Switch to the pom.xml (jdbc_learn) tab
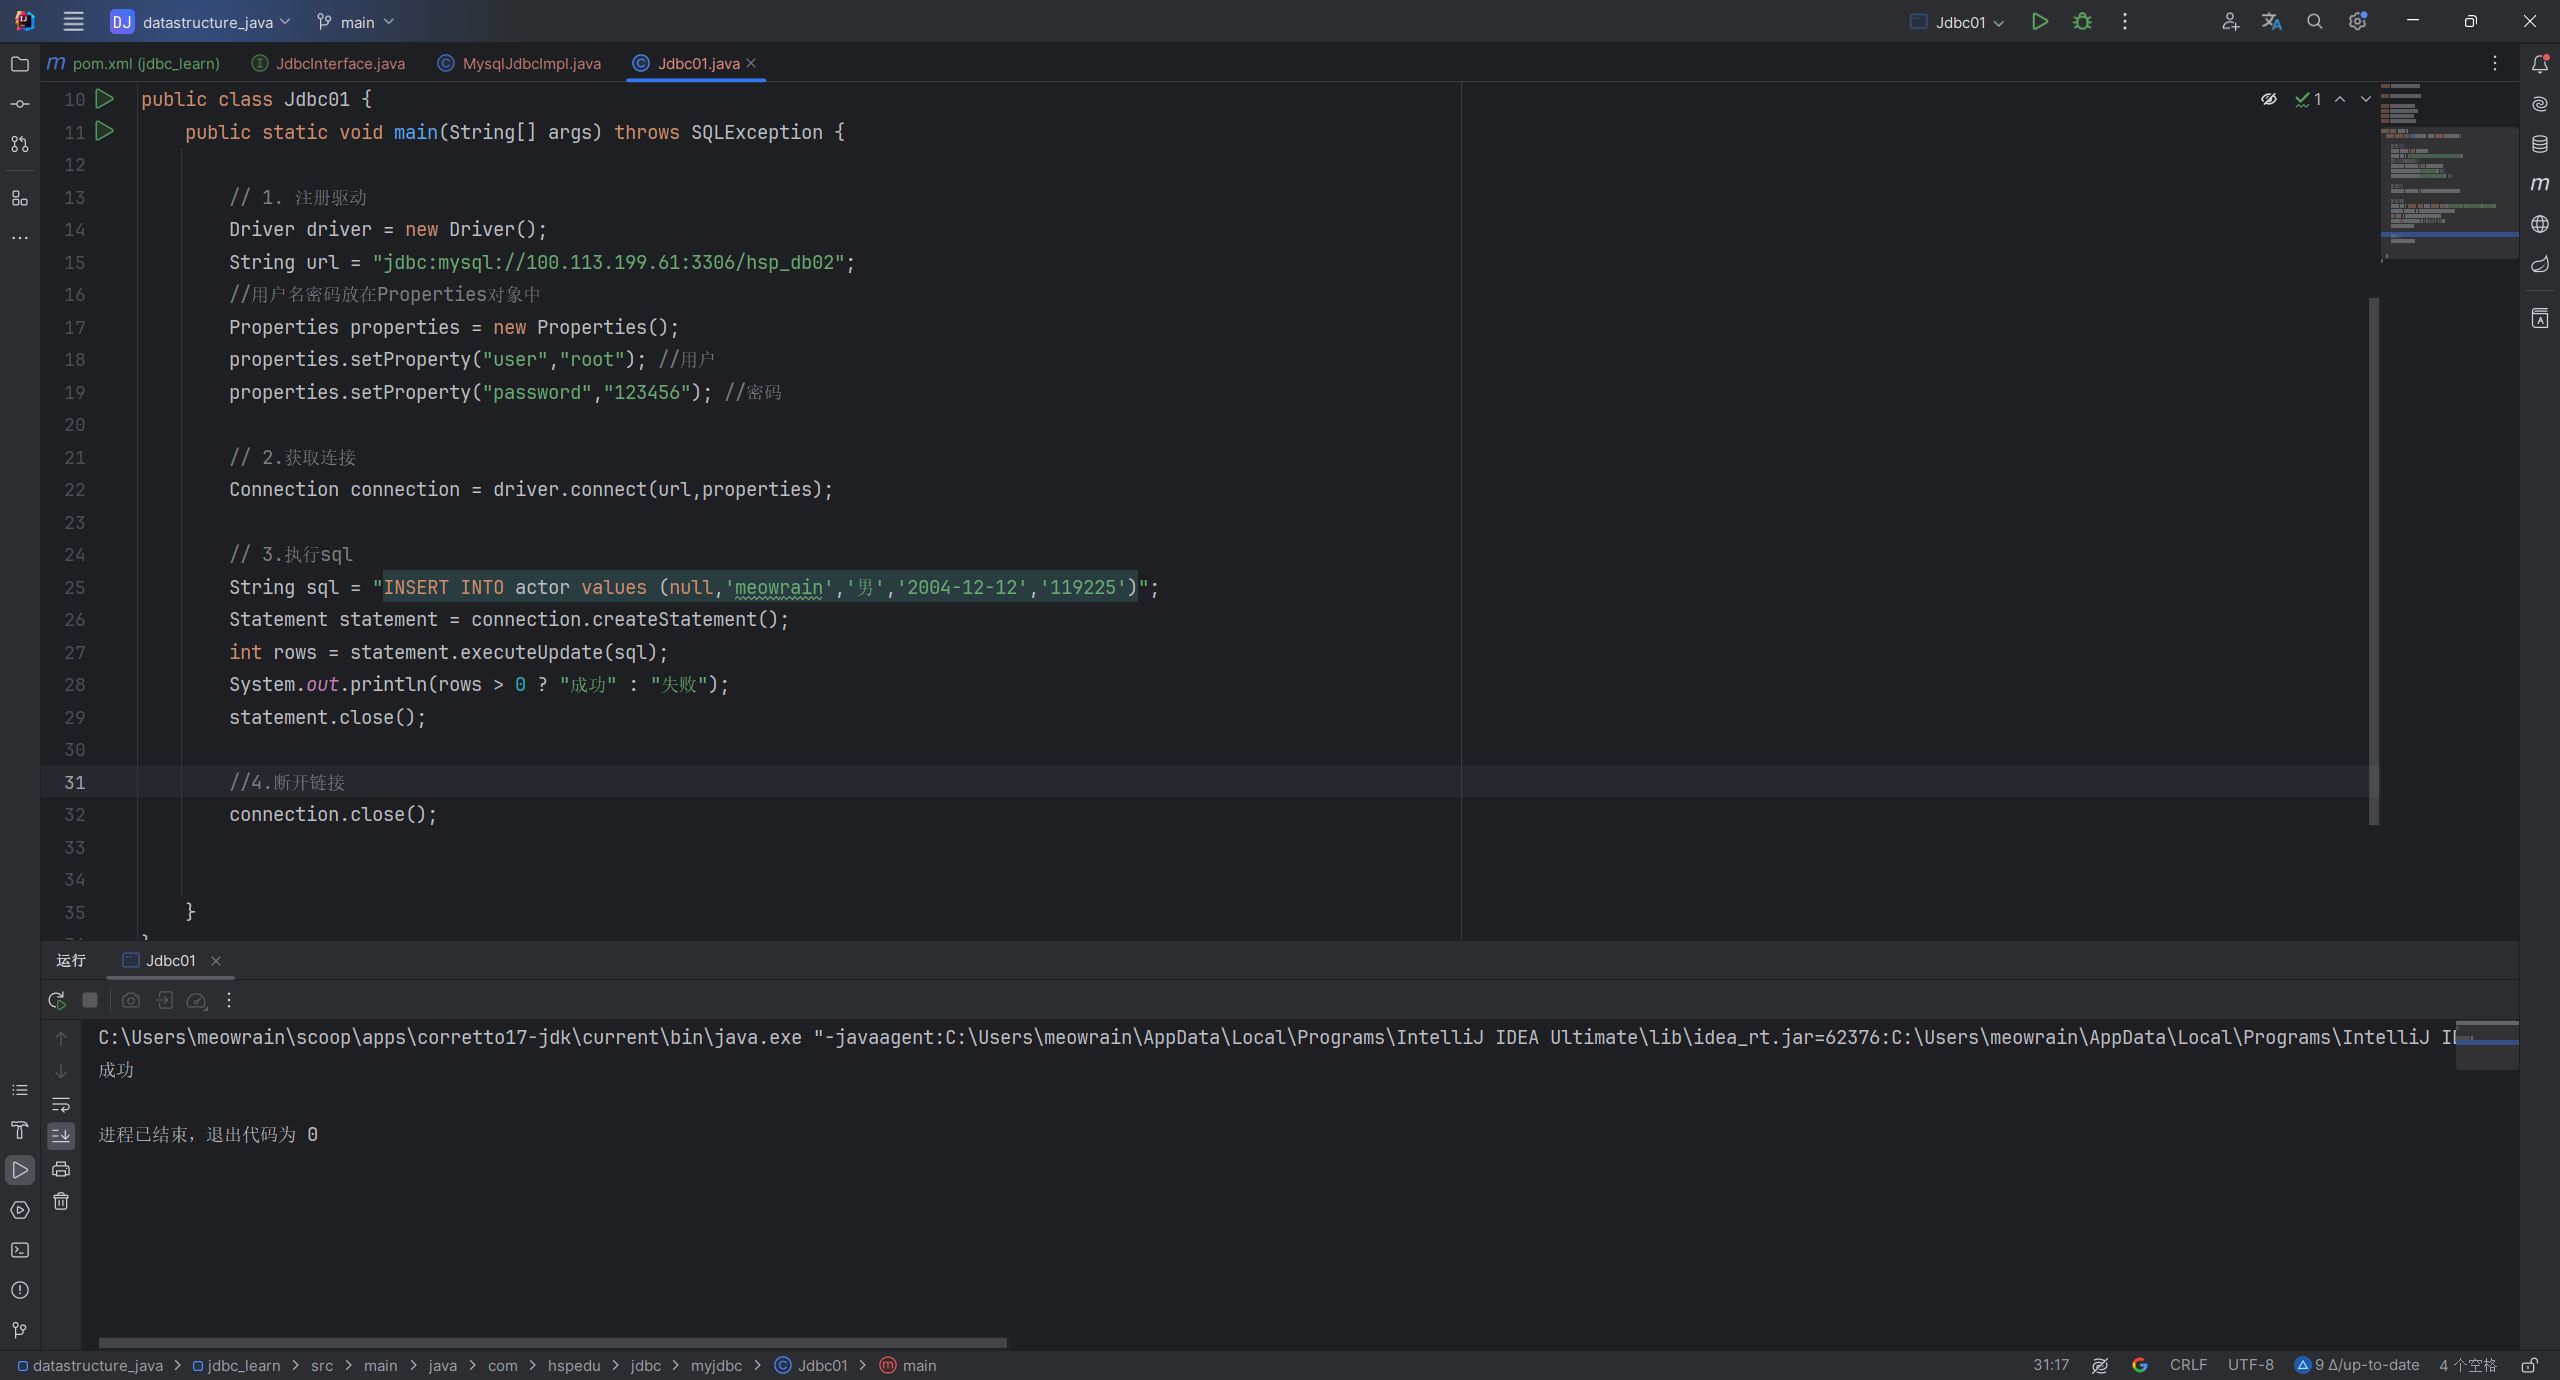The width and height of the screenshot is (2560, 1380). pyautogui.click(x=145, y=64)
